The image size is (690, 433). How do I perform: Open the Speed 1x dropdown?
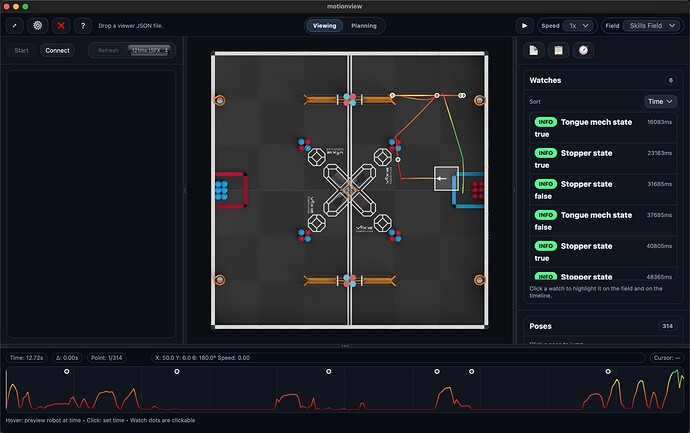(x=579, y=26)
